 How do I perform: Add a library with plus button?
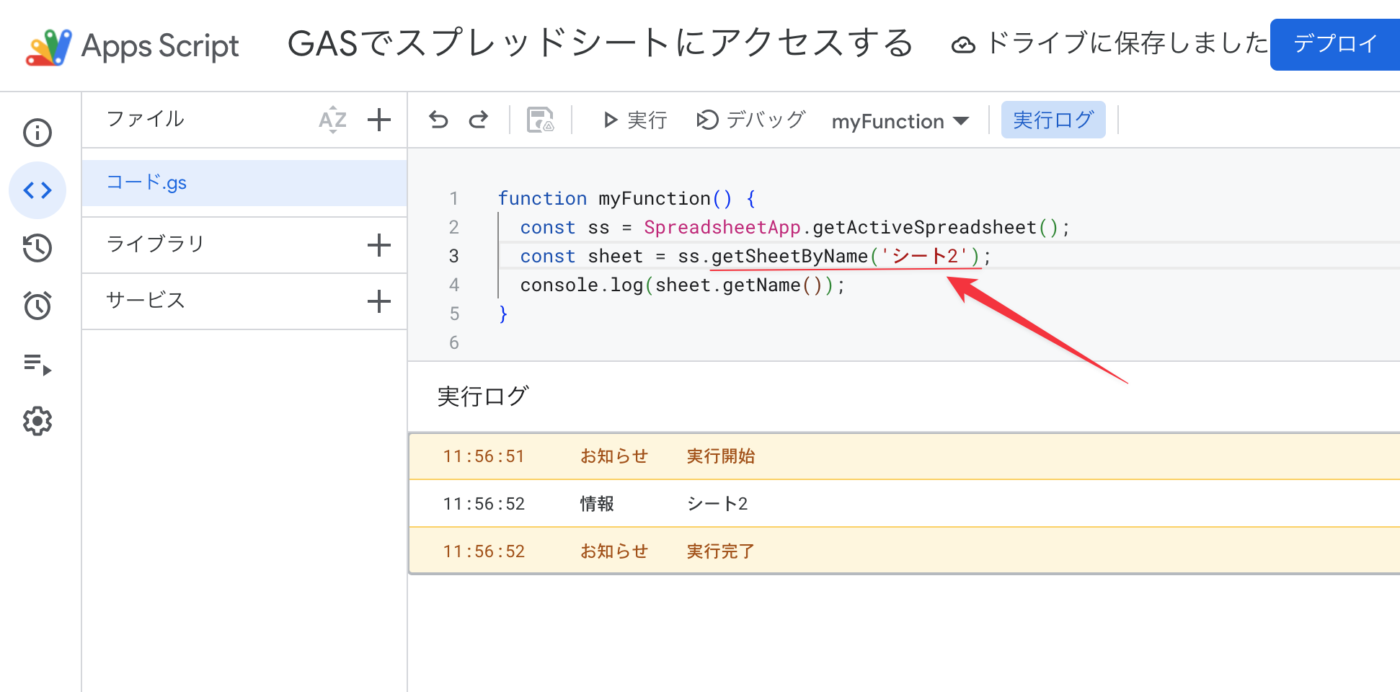click(378, 245)
